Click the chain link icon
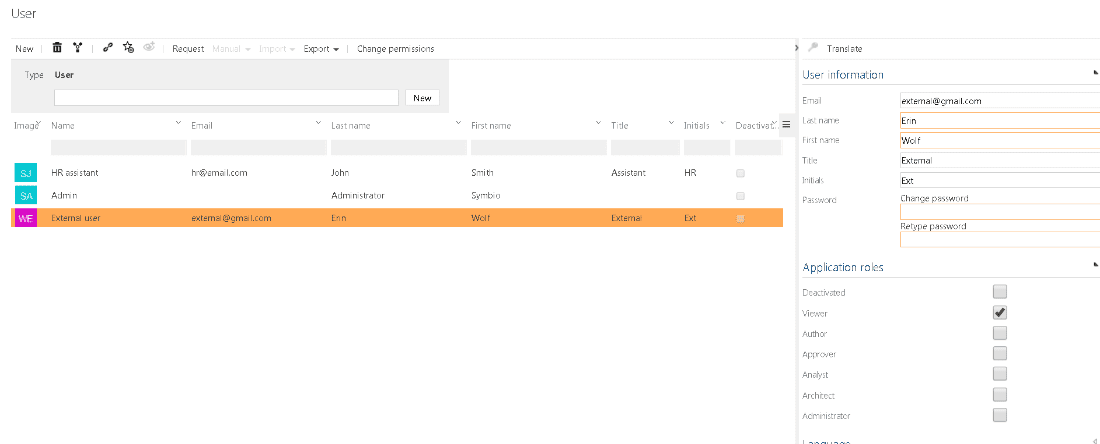The width and height of the screenshot is (1100, 444). click(x=107, y=48)
